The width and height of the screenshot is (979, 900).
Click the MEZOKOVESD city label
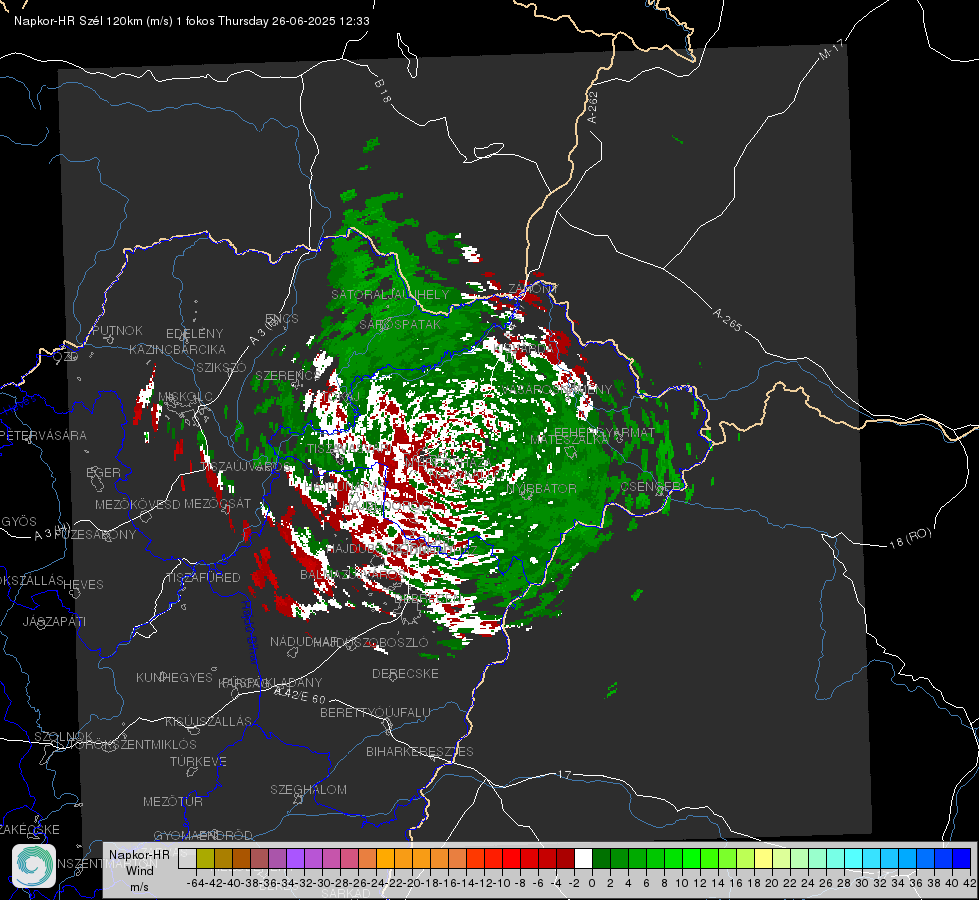pyautogui.click(x=137, y=504)
